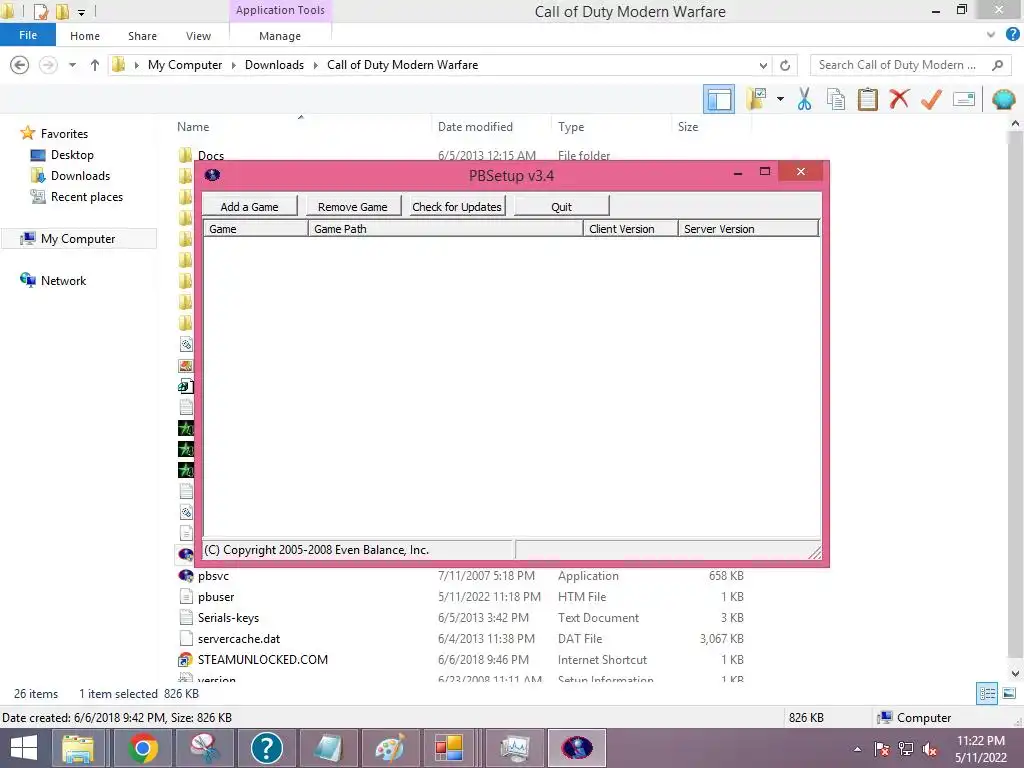The width and height of the screenshot is (1024, 768).
Task: Select Favorites in the navigation pane
Action: pyautogui.click(x=64, y=133)
